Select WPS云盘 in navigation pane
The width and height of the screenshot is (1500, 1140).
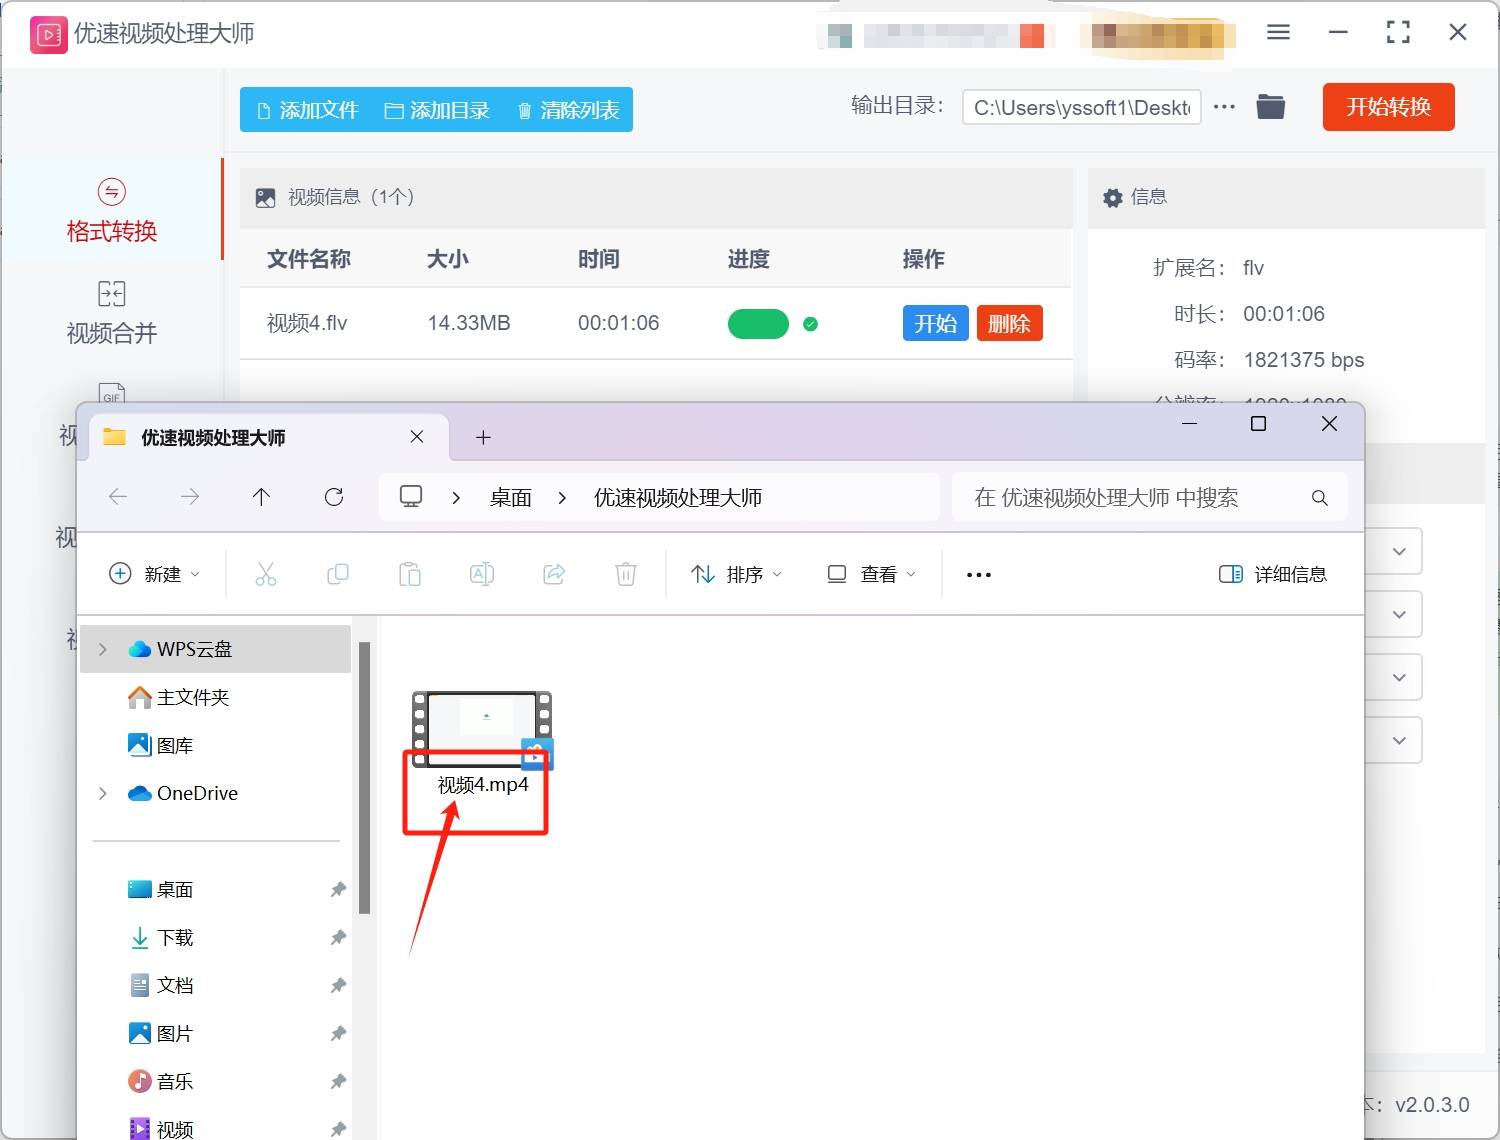click(215, 649)
